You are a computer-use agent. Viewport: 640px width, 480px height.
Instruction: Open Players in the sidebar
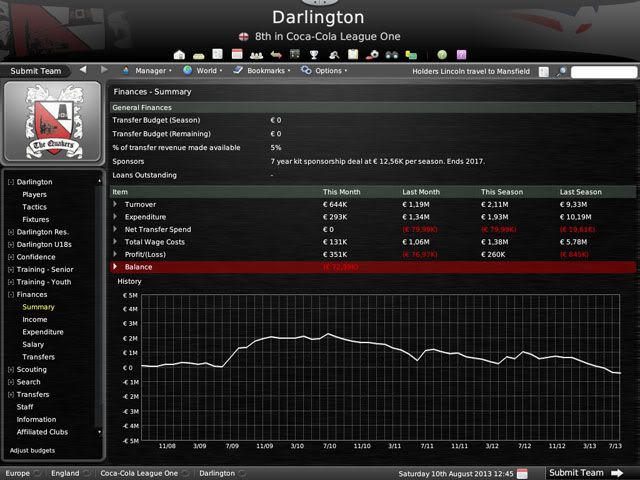(x=34, y=195)
